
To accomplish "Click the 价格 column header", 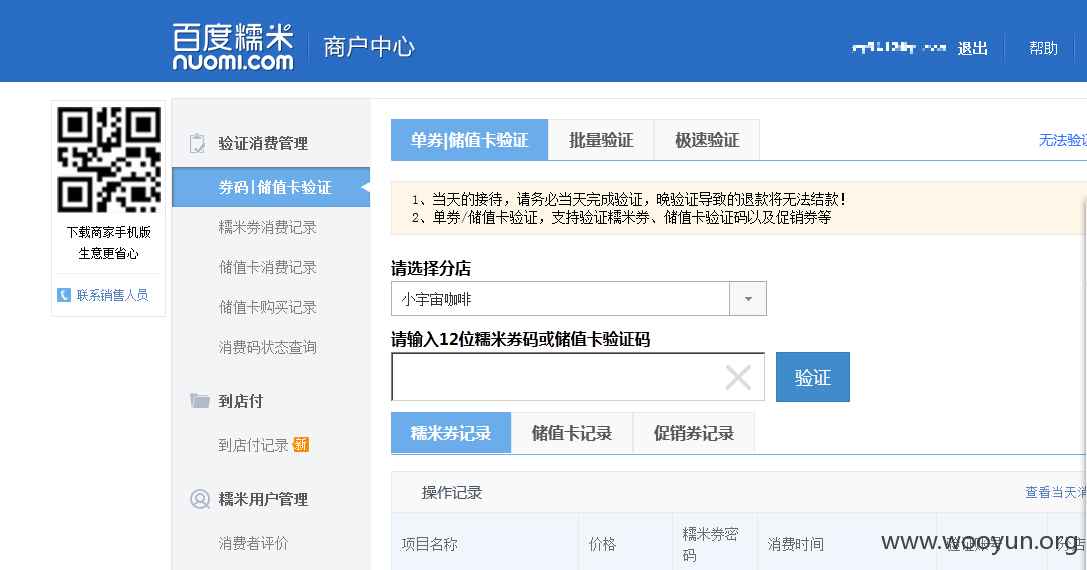I will 602,544.
